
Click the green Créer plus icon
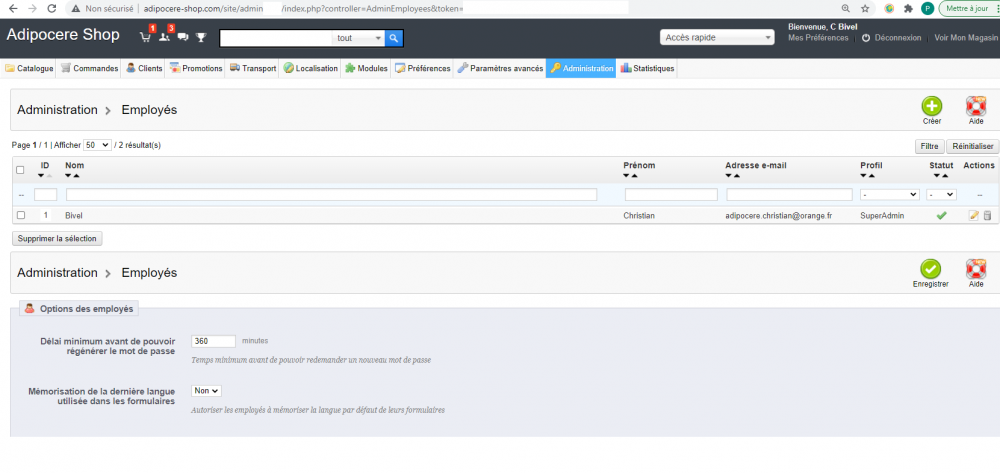coord(932,106)
